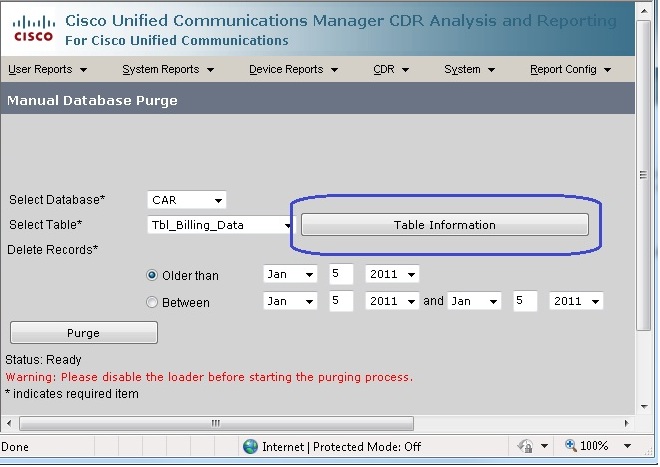Open the Between start year dropdown
Screen dimensions: 660x467
point(392,301)
